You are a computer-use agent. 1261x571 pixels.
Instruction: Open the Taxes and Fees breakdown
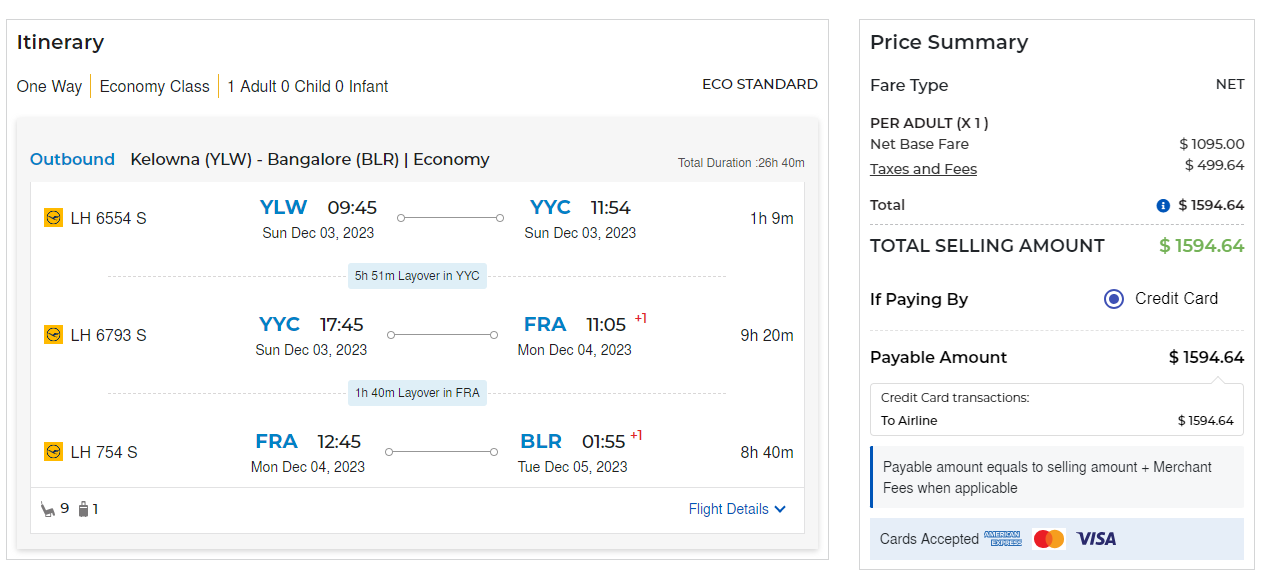pos(923,169)
